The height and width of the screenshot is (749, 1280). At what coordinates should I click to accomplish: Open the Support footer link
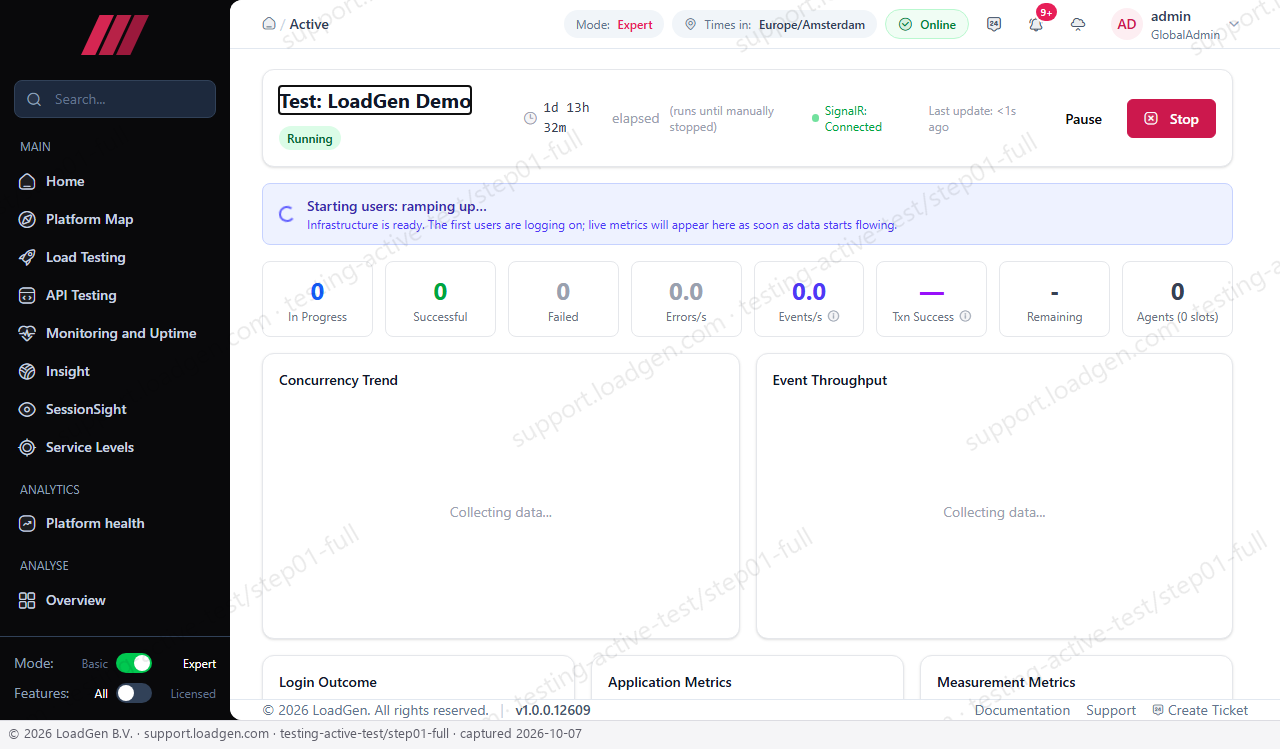[x=1111, y=710]
